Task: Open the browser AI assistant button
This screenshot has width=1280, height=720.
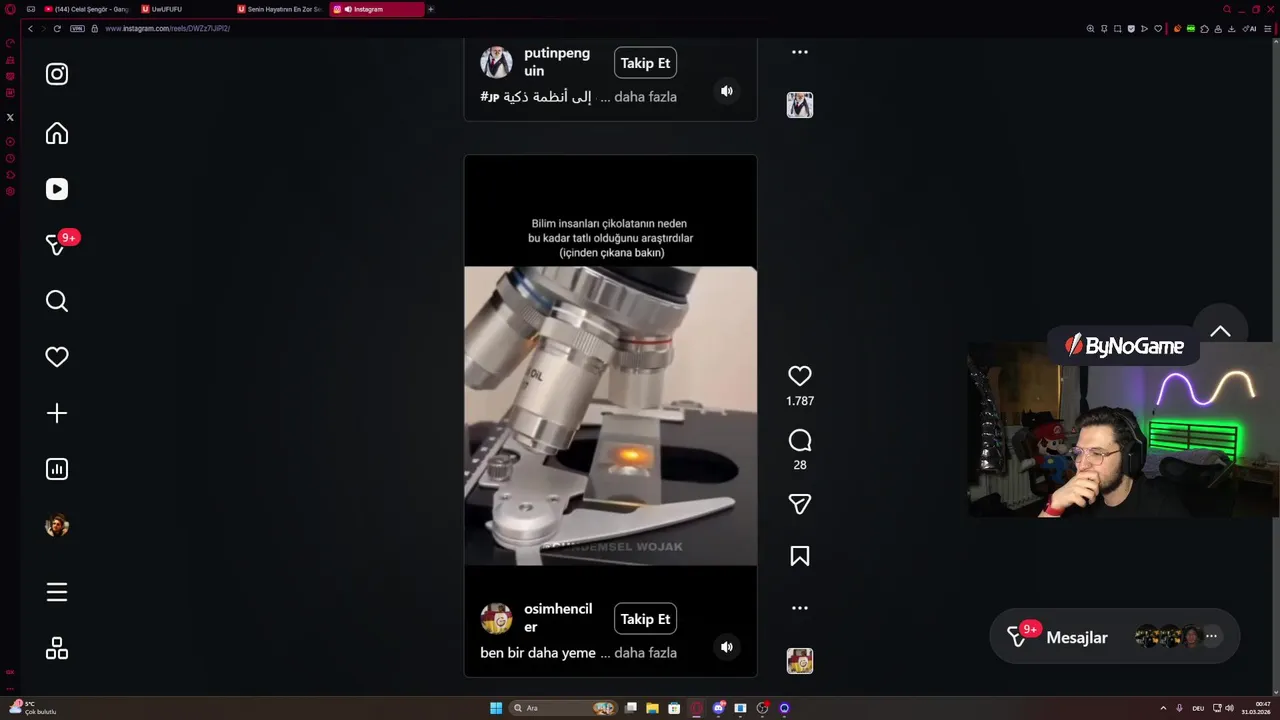Action: (x=1250, y=29)
